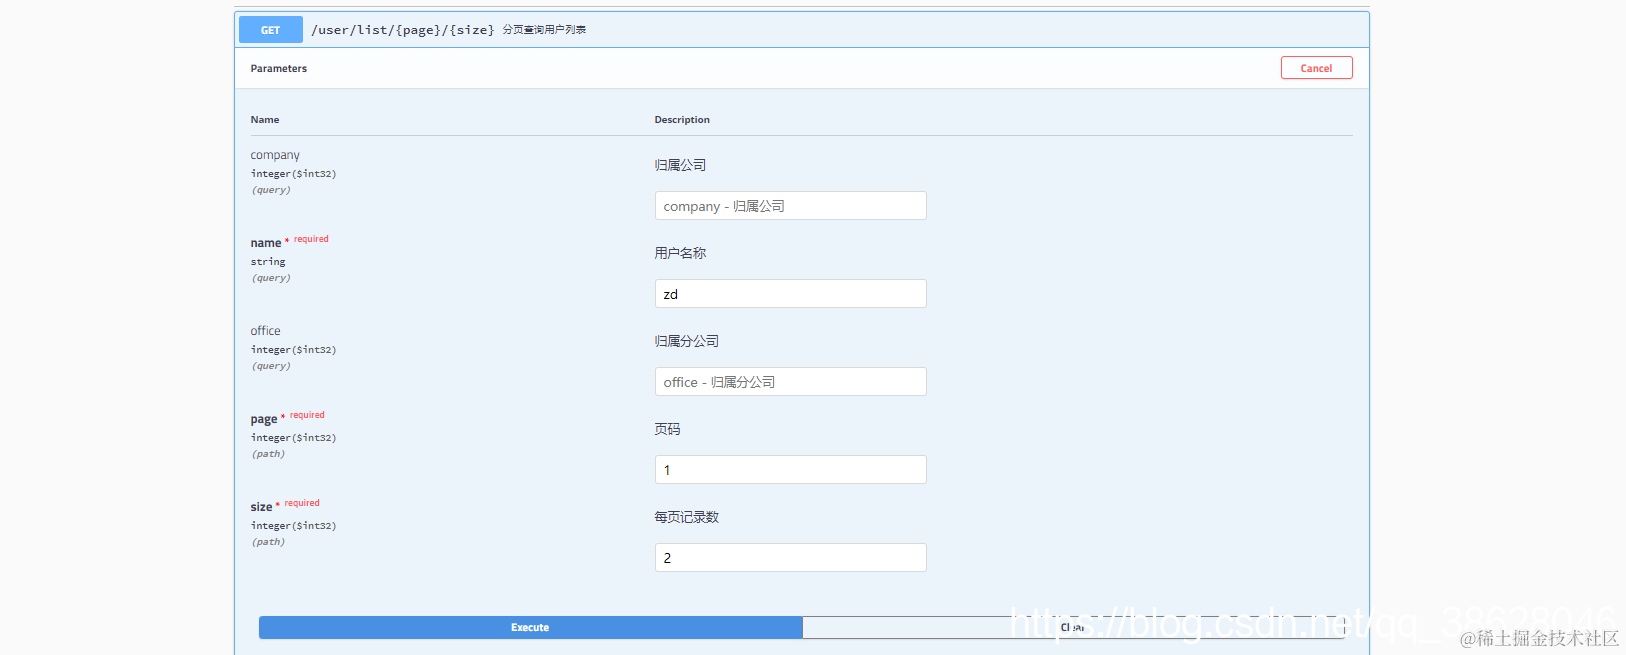
Task: Select the string type under name
Action: (x=268, y=262)
